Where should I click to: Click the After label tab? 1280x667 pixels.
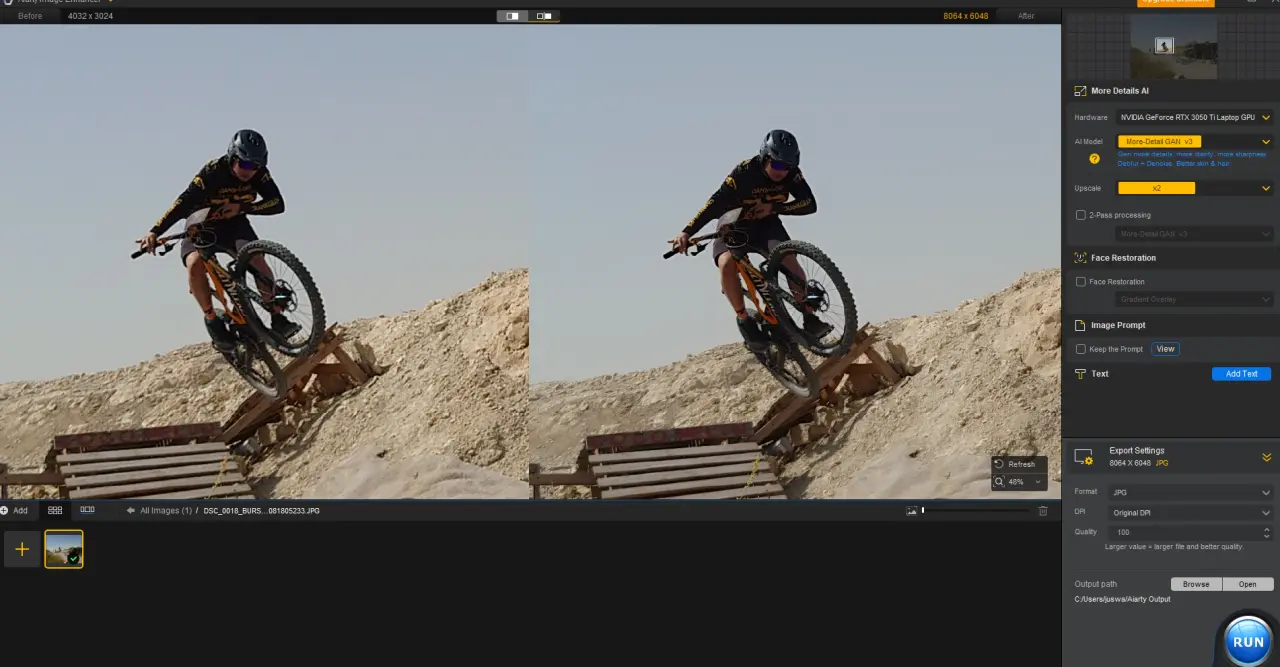[1026, 16]
